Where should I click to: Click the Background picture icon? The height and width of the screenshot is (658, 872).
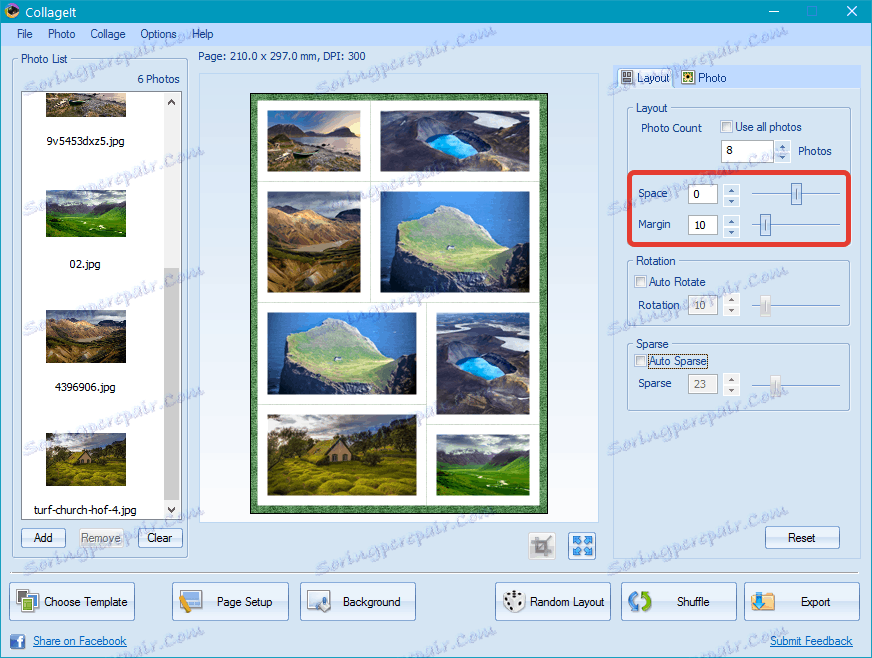point(319,601)
